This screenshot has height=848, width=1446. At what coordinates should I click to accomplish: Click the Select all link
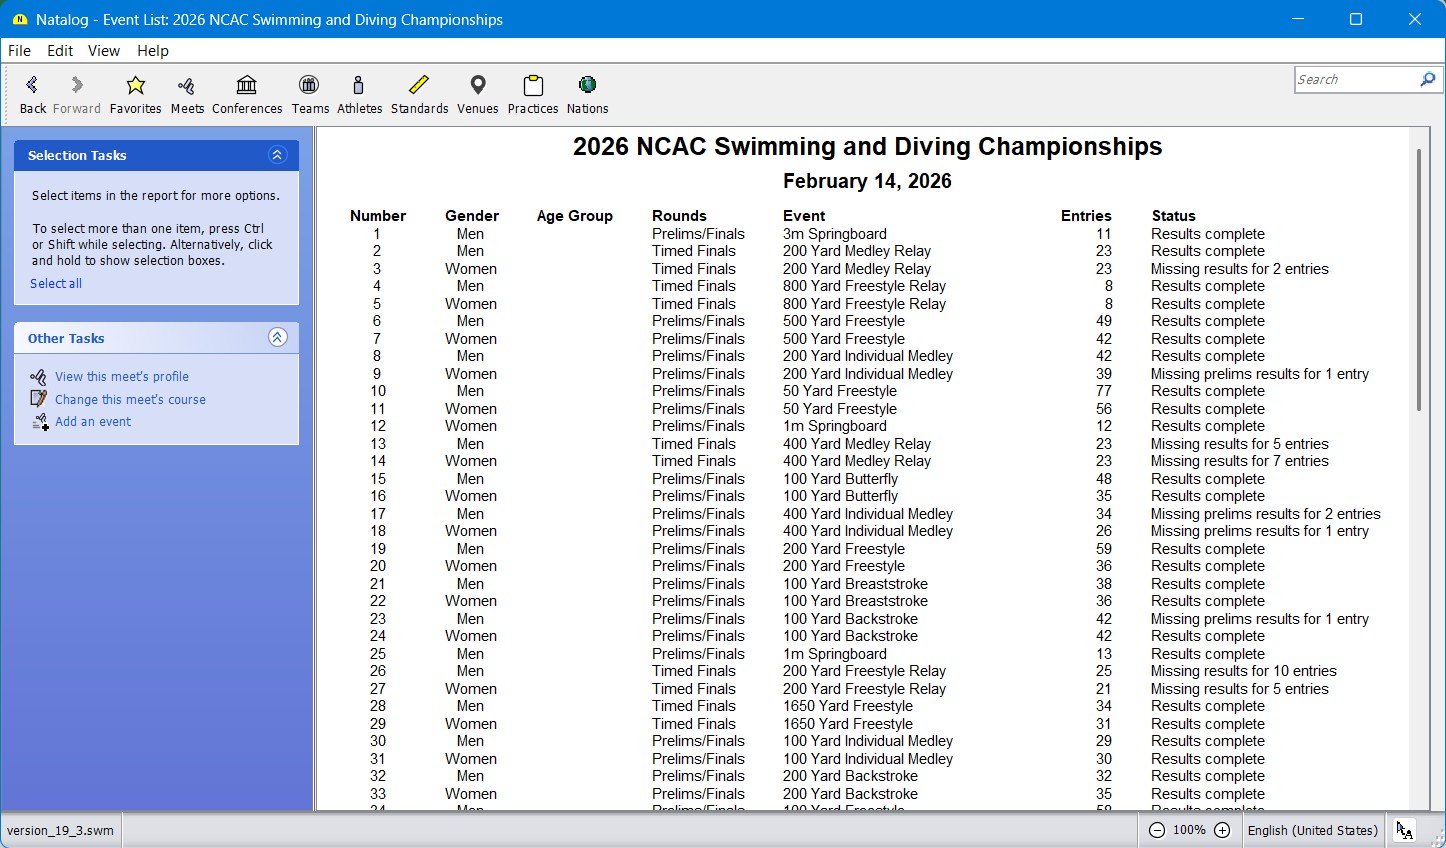56,284
